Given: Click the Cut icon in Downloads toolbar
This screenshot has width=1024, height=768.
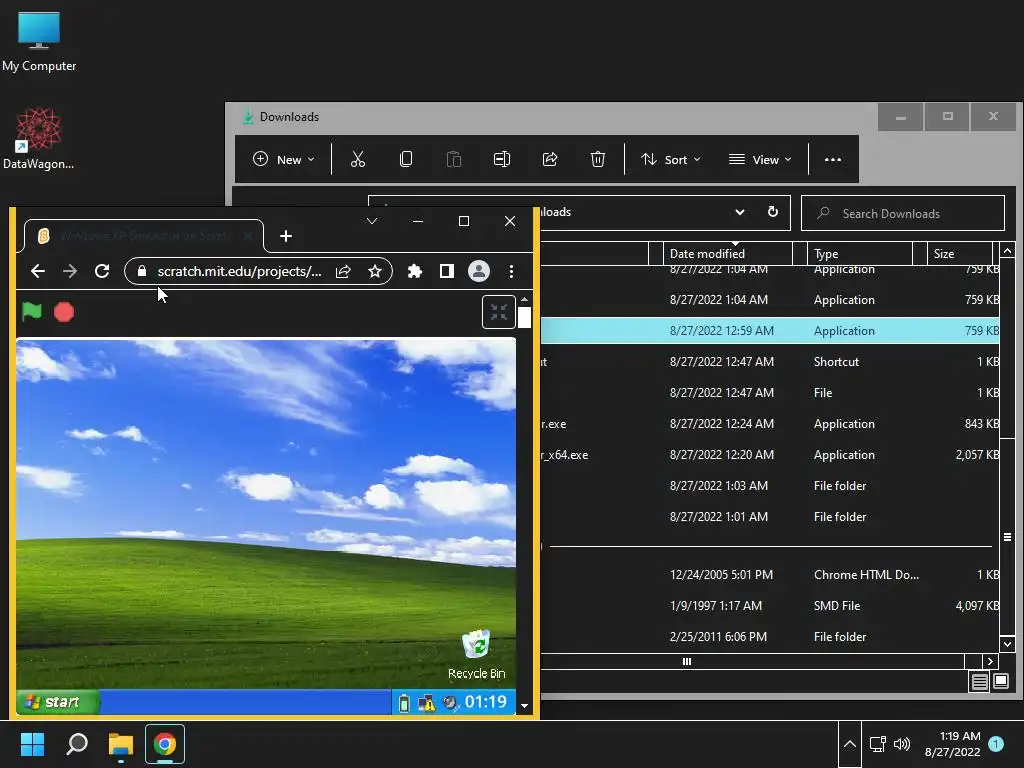Looking at the screenshot, I should (x=358, y=159).
